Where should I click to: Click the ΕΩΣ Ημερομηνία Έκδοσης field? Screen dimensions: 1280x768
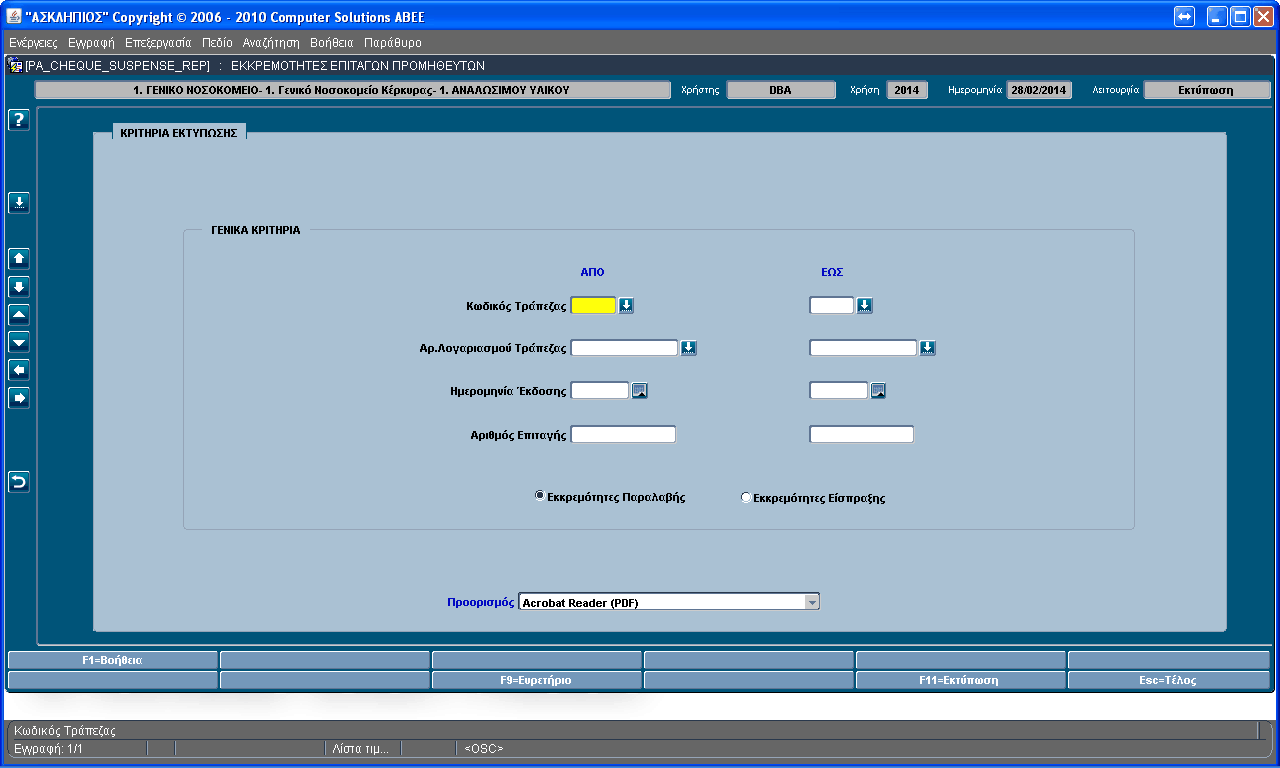[x=839, y=391]
